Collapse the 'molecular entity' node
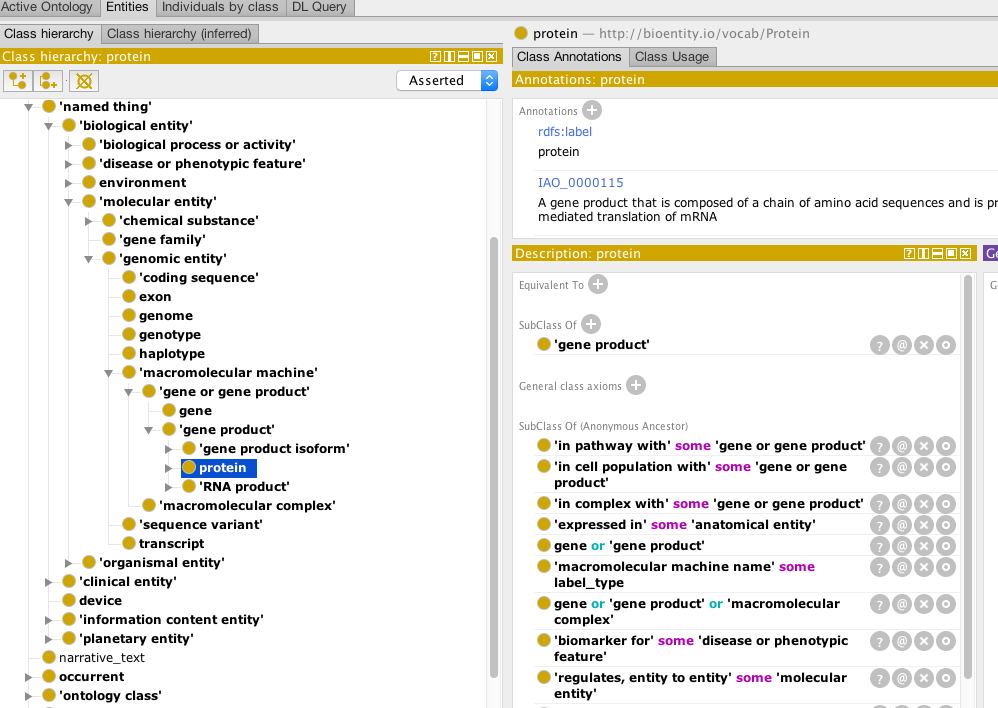The width and height of the screenshot is (998, 708). coord(69,202)
